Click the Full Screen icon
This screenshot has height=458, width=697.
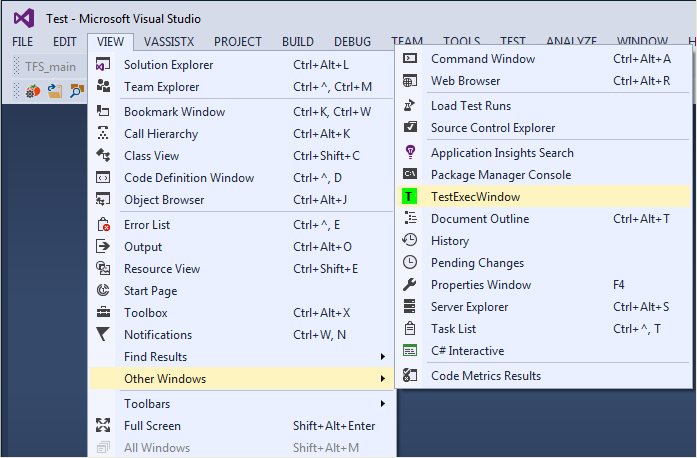(x=103, y=425)
